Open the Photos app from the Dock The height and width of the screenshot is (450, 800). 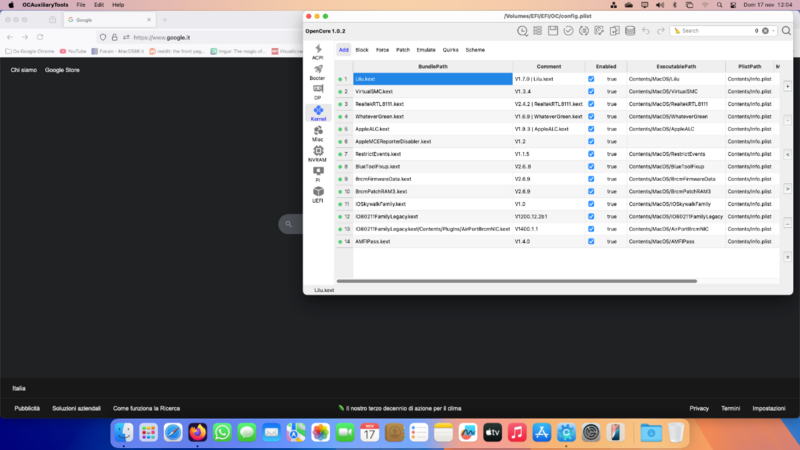click(320, 433)
